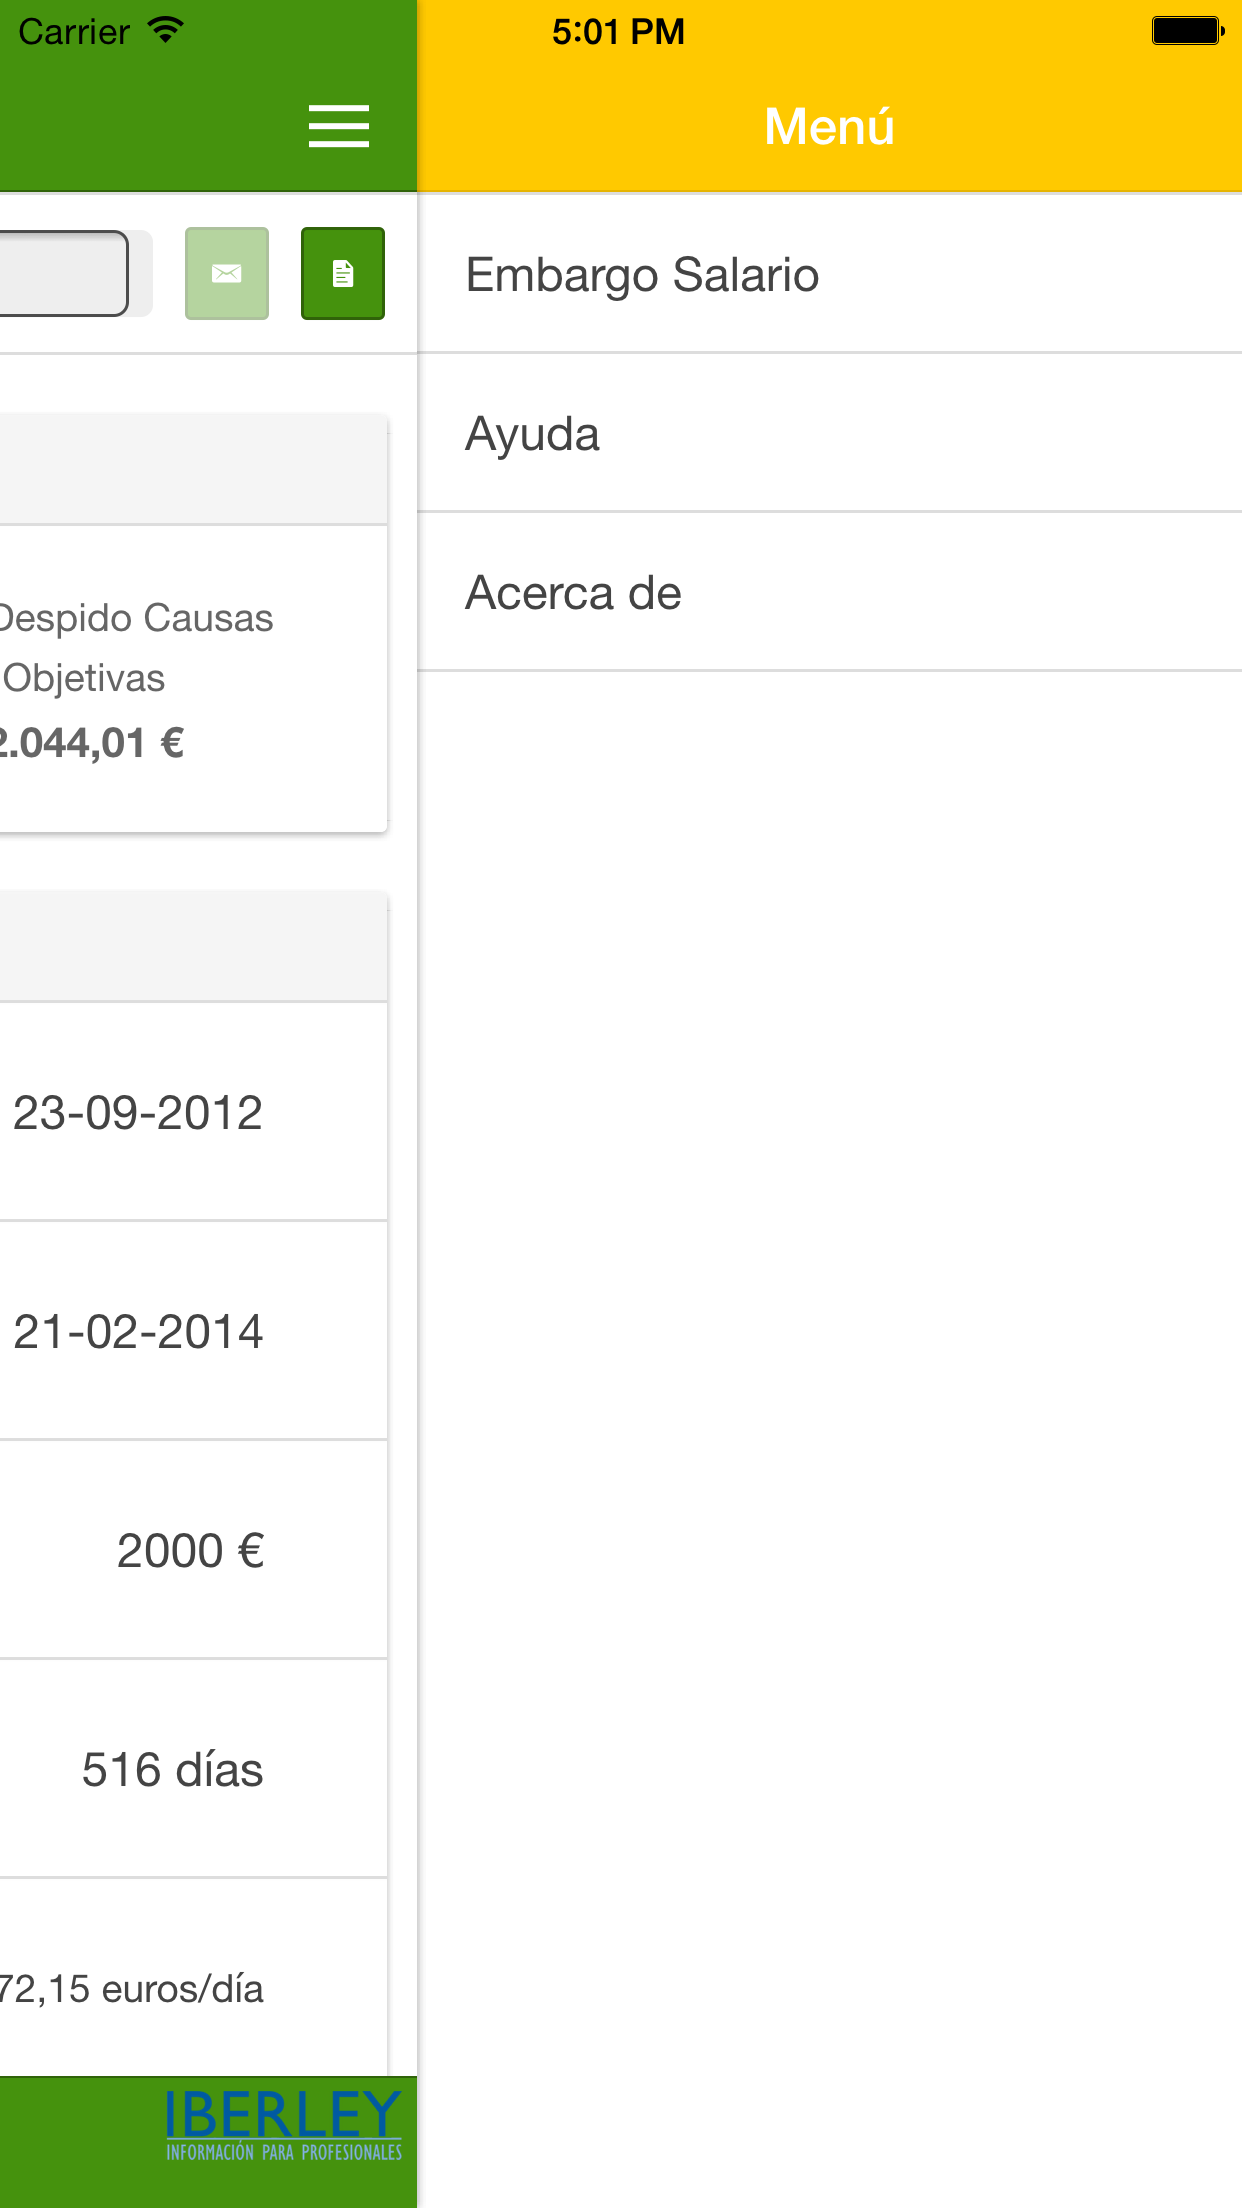
Task: Tap the Menú header title
Action: (x=829, y=126)
